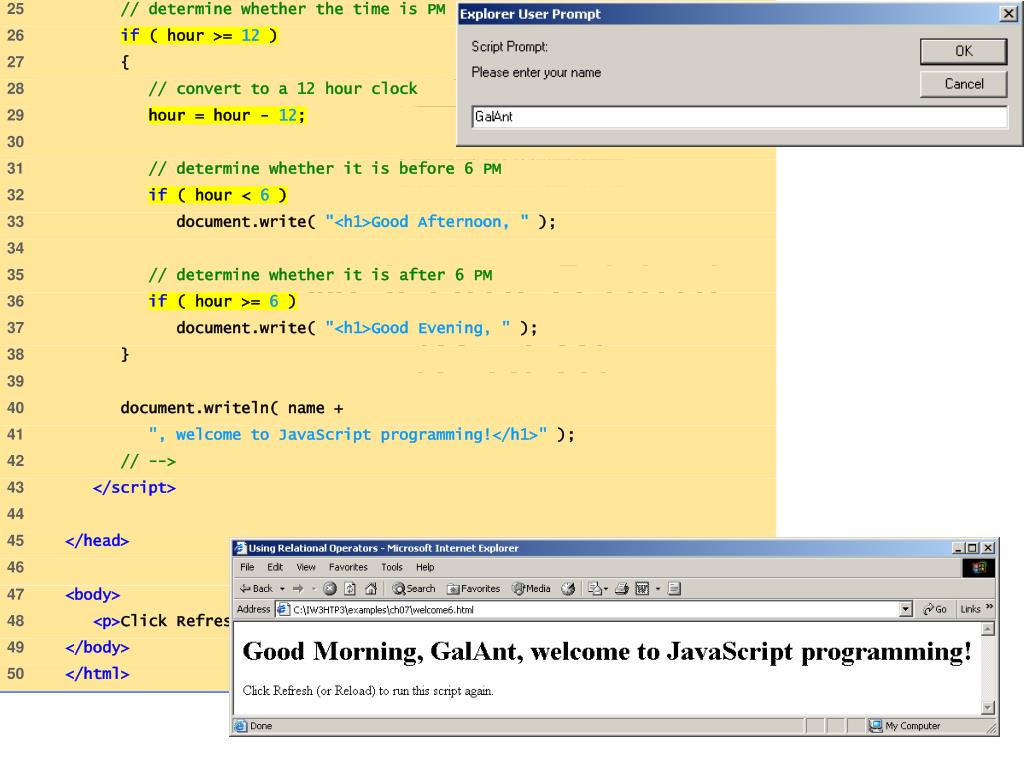
Task: Expand the Forward history dropdown arrow
Action: click(313, 588)
